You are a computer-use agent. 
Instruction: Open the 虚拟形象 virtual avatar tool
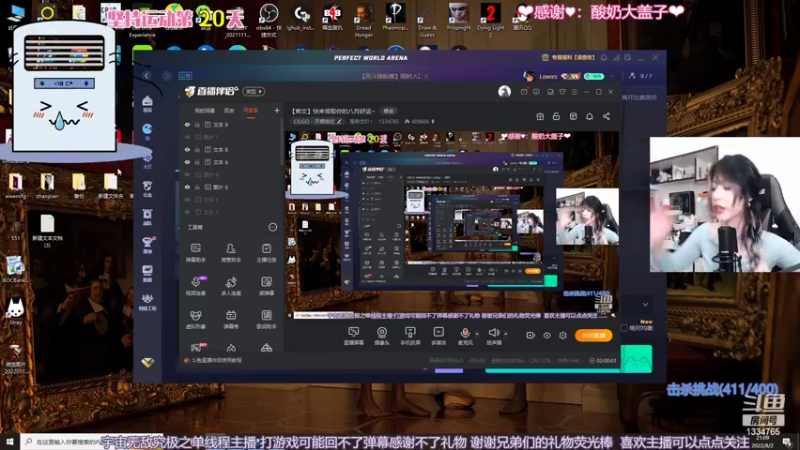(195, 319)
